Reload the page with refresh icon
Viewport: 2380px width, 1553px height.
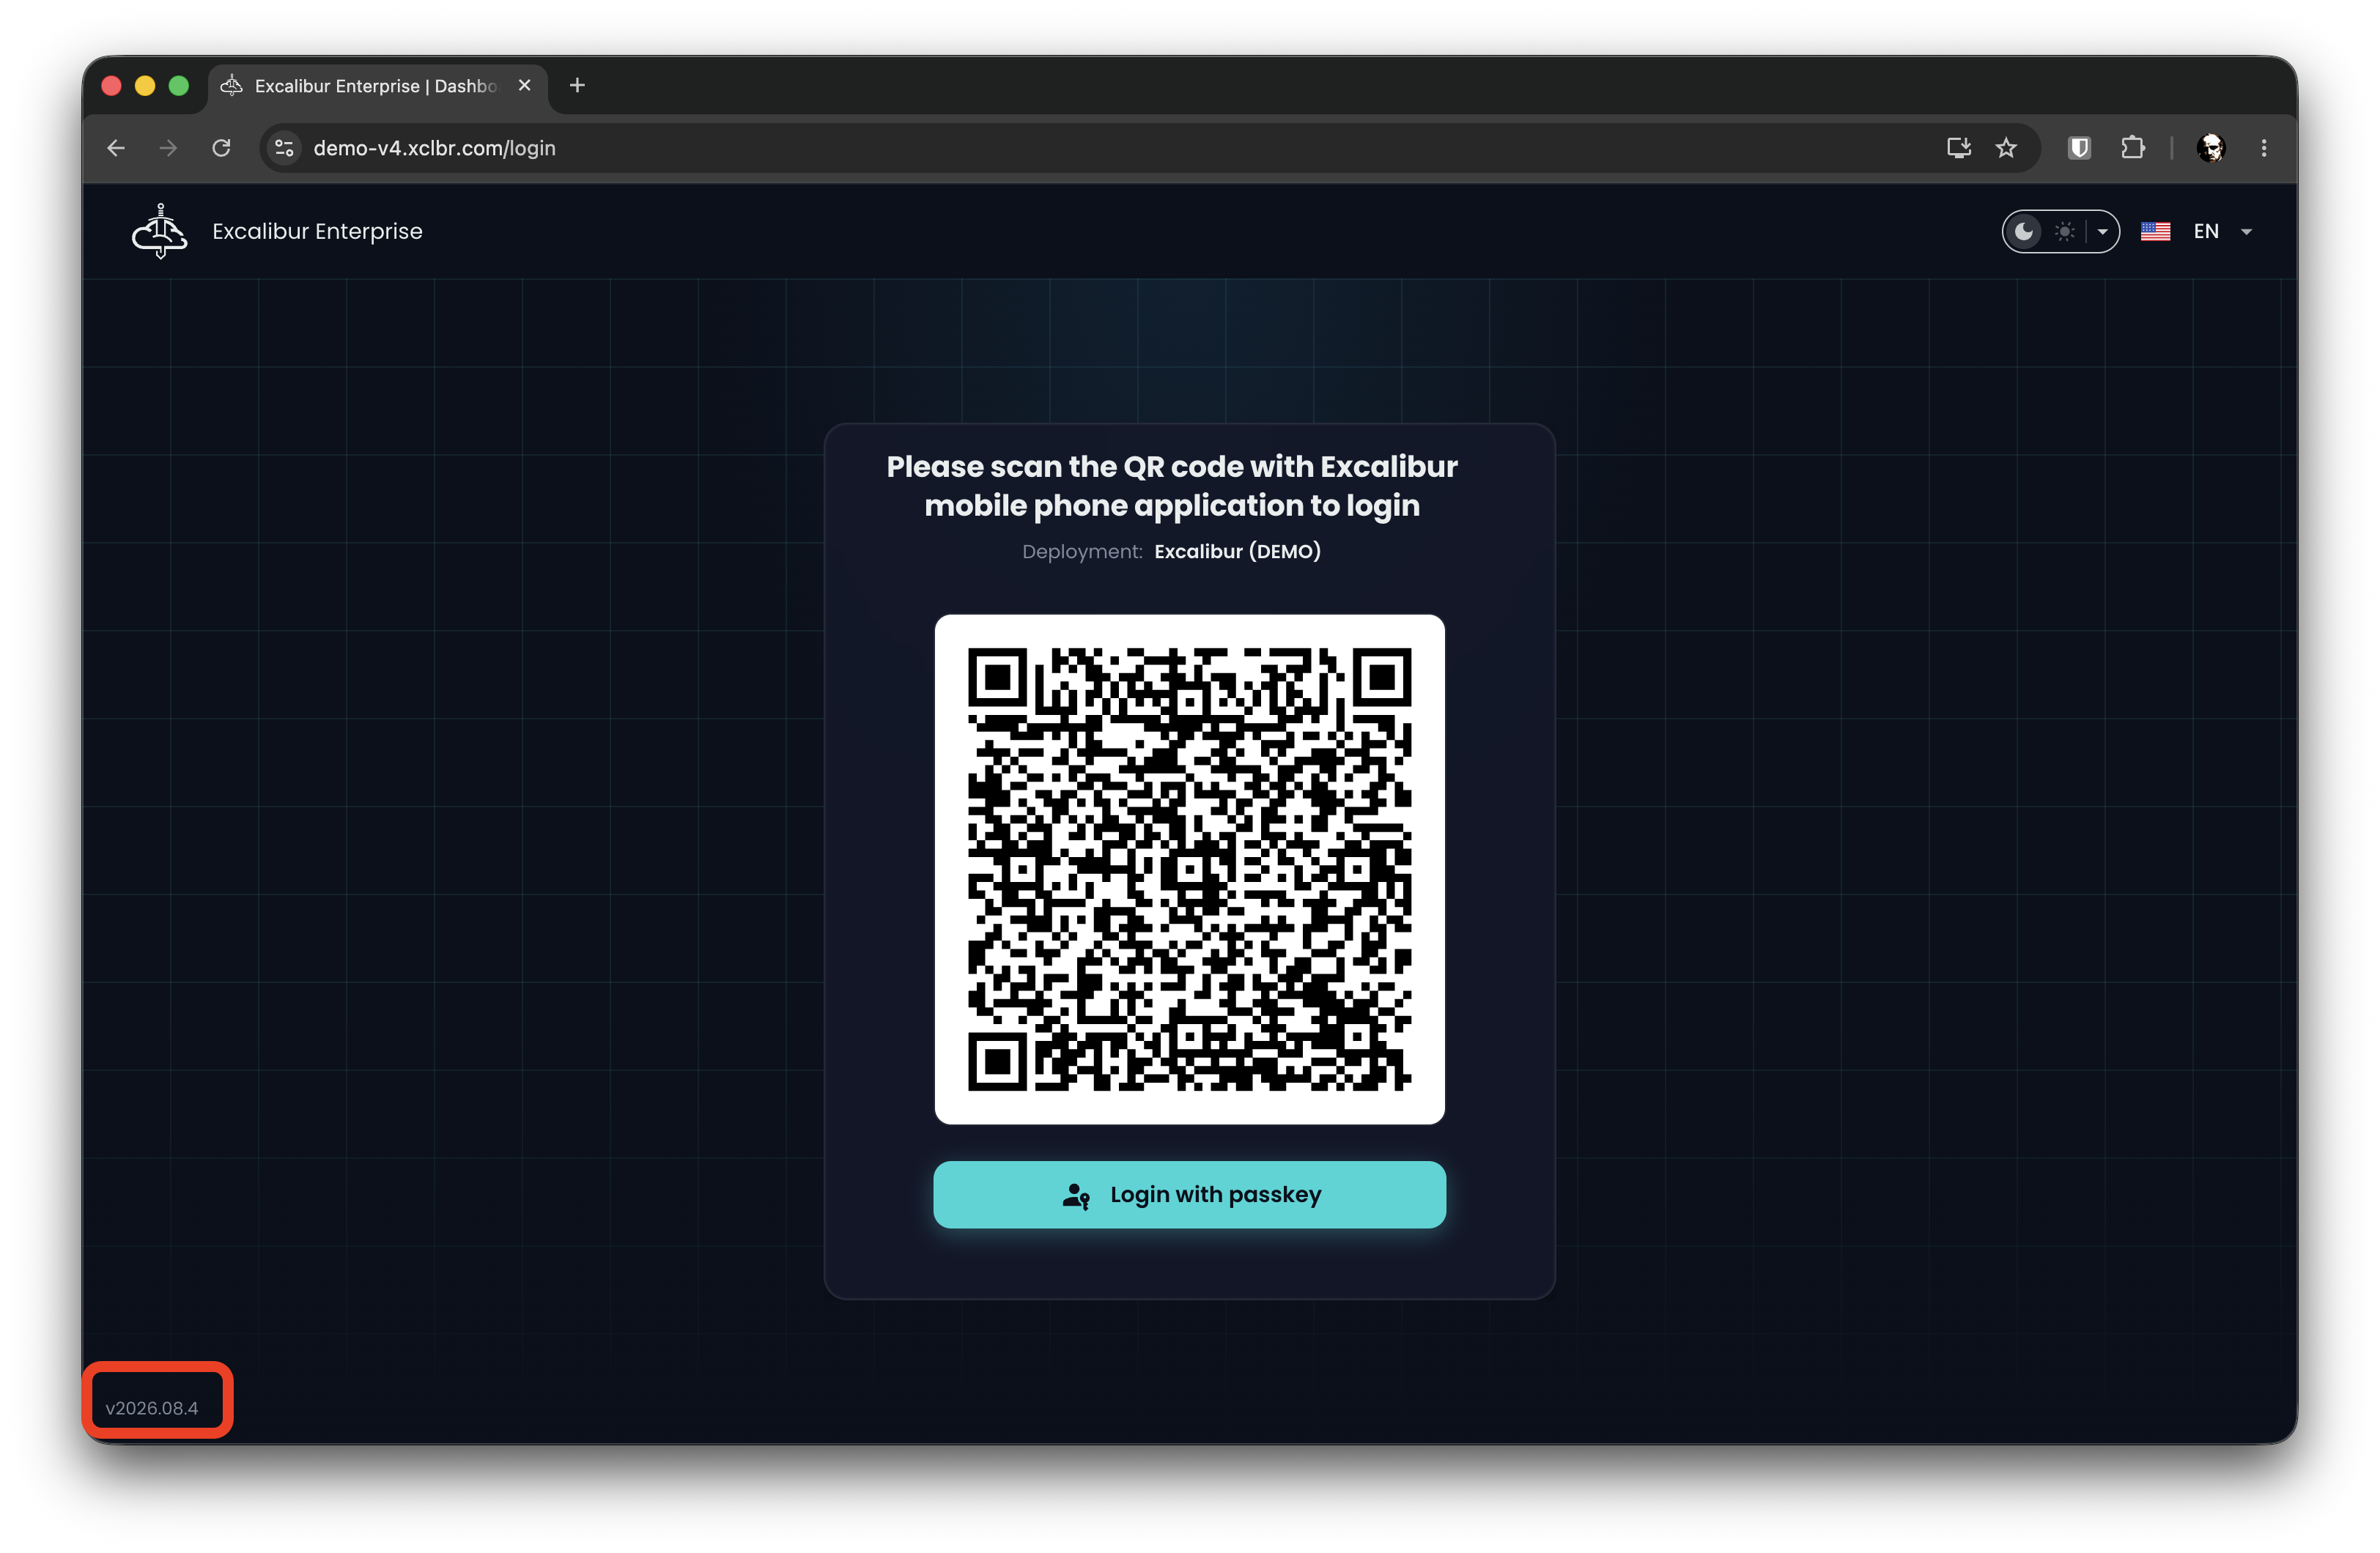click(x=222, y=148)
